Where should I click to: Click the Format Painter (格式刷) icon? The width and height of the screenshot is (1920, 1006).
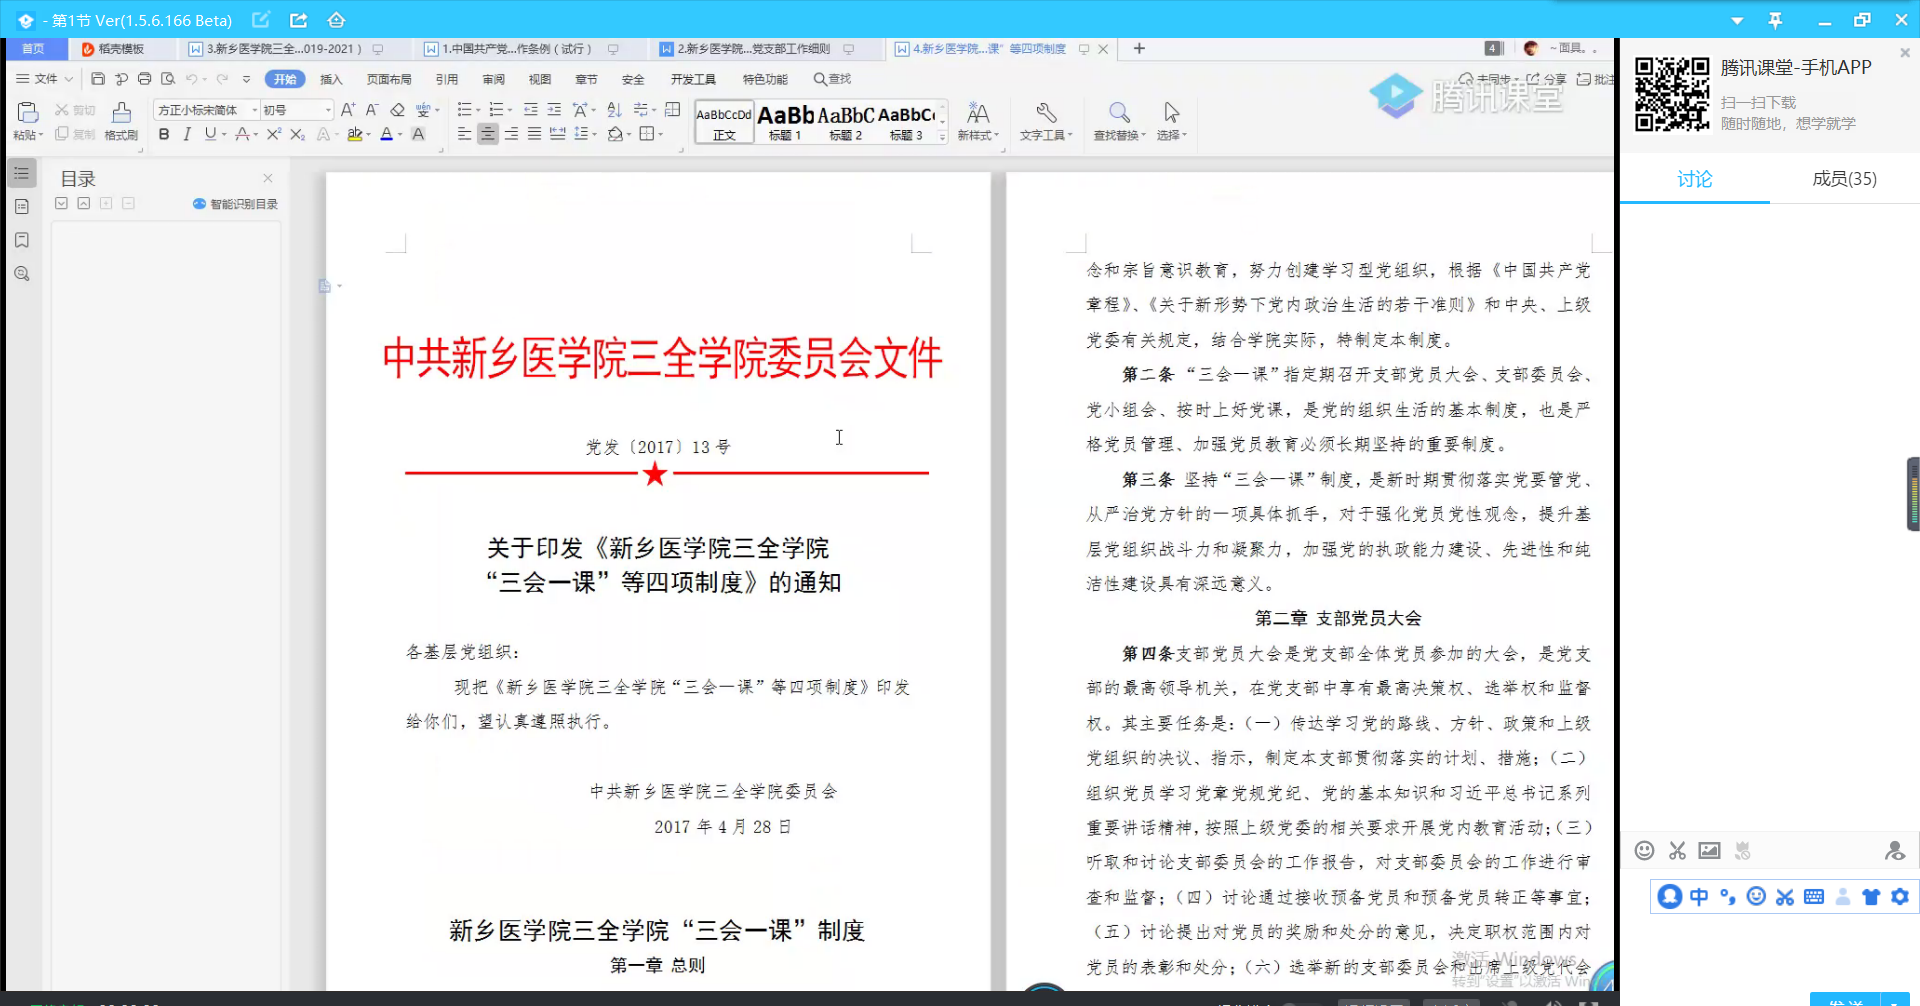click(121, 120)
